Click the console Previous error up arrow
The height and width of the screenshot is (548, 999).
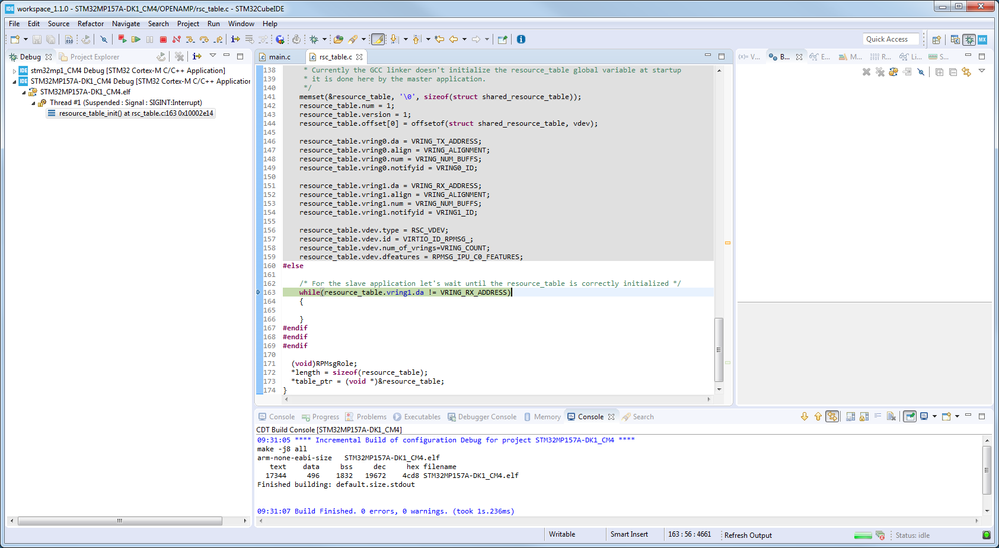coord(818,417)
